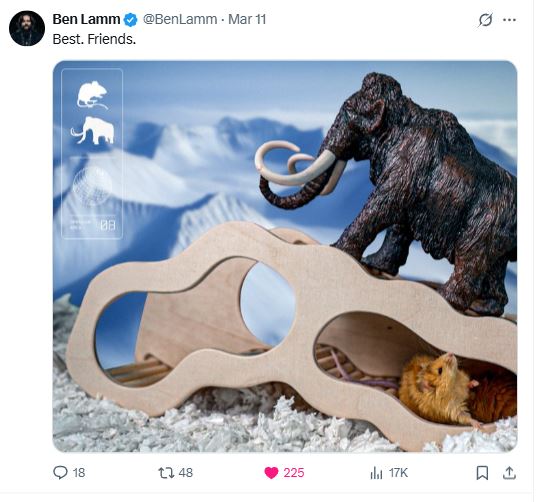Open the mammoth and mouse image
Screen dimensions: 551x502
coord(285,256)
